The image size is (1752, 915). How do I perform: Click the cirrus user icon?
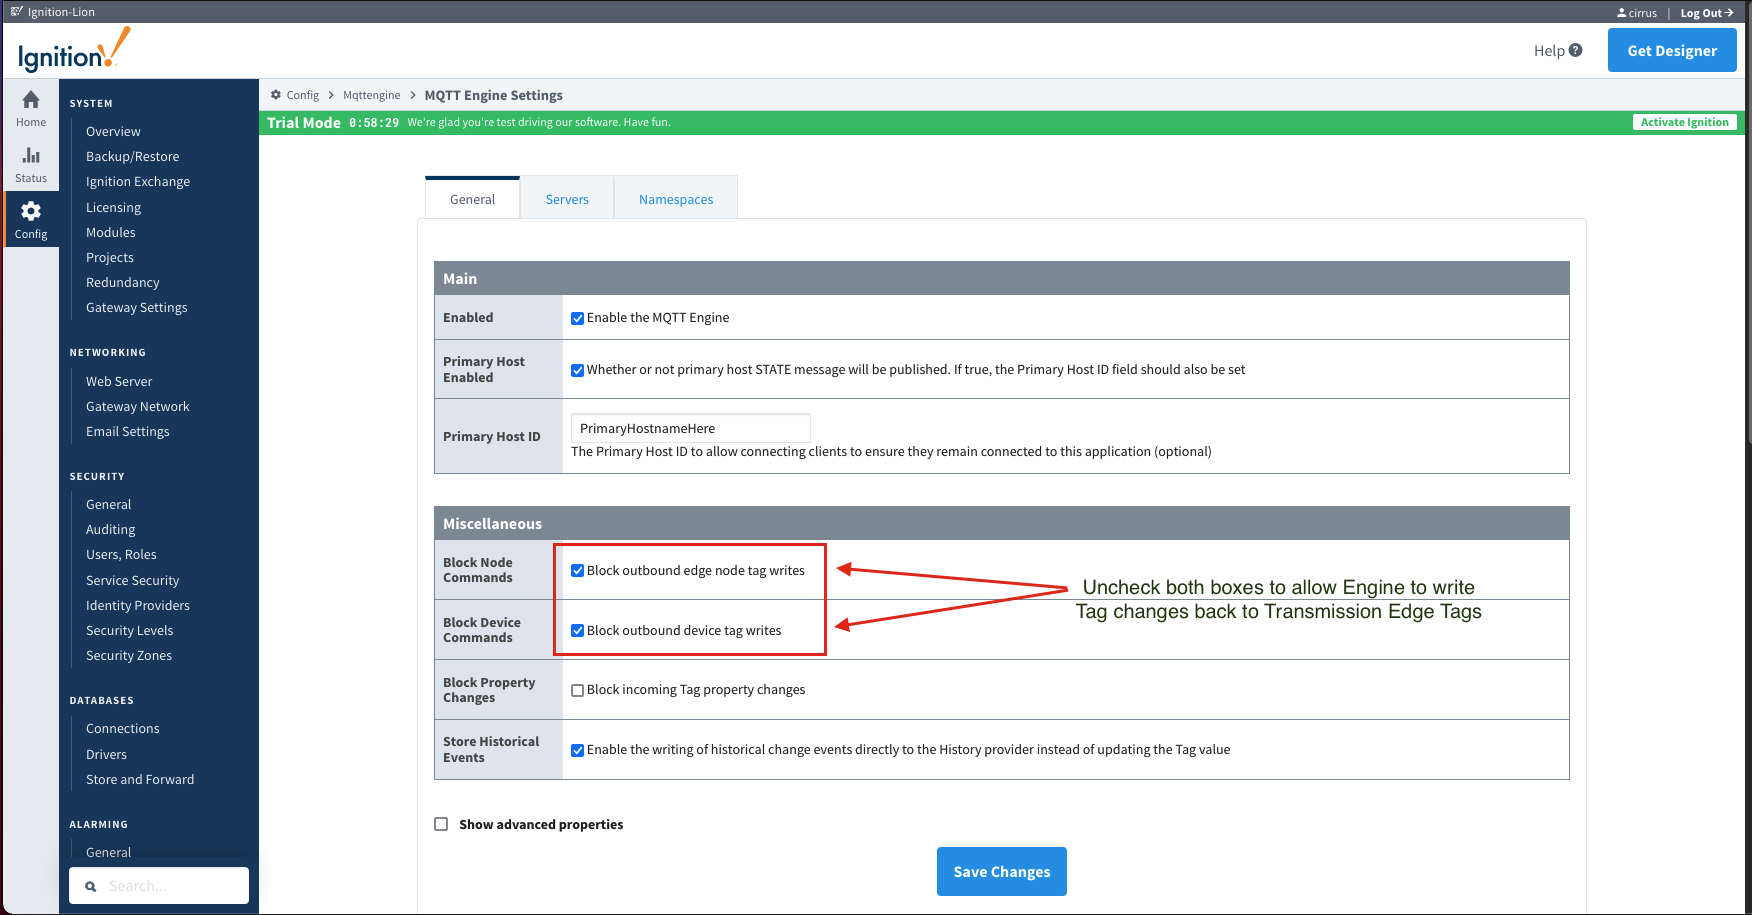pos(1621,13)
